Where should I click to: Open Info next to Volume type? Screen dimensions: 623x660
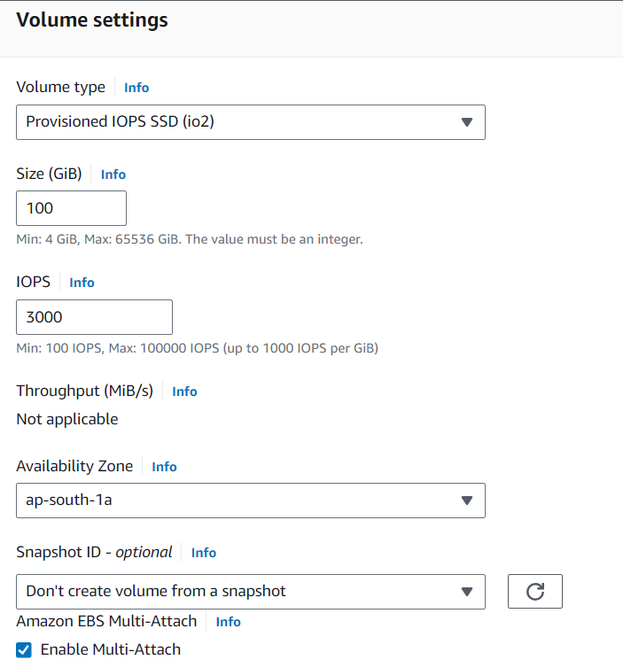(x=137, y=88)
